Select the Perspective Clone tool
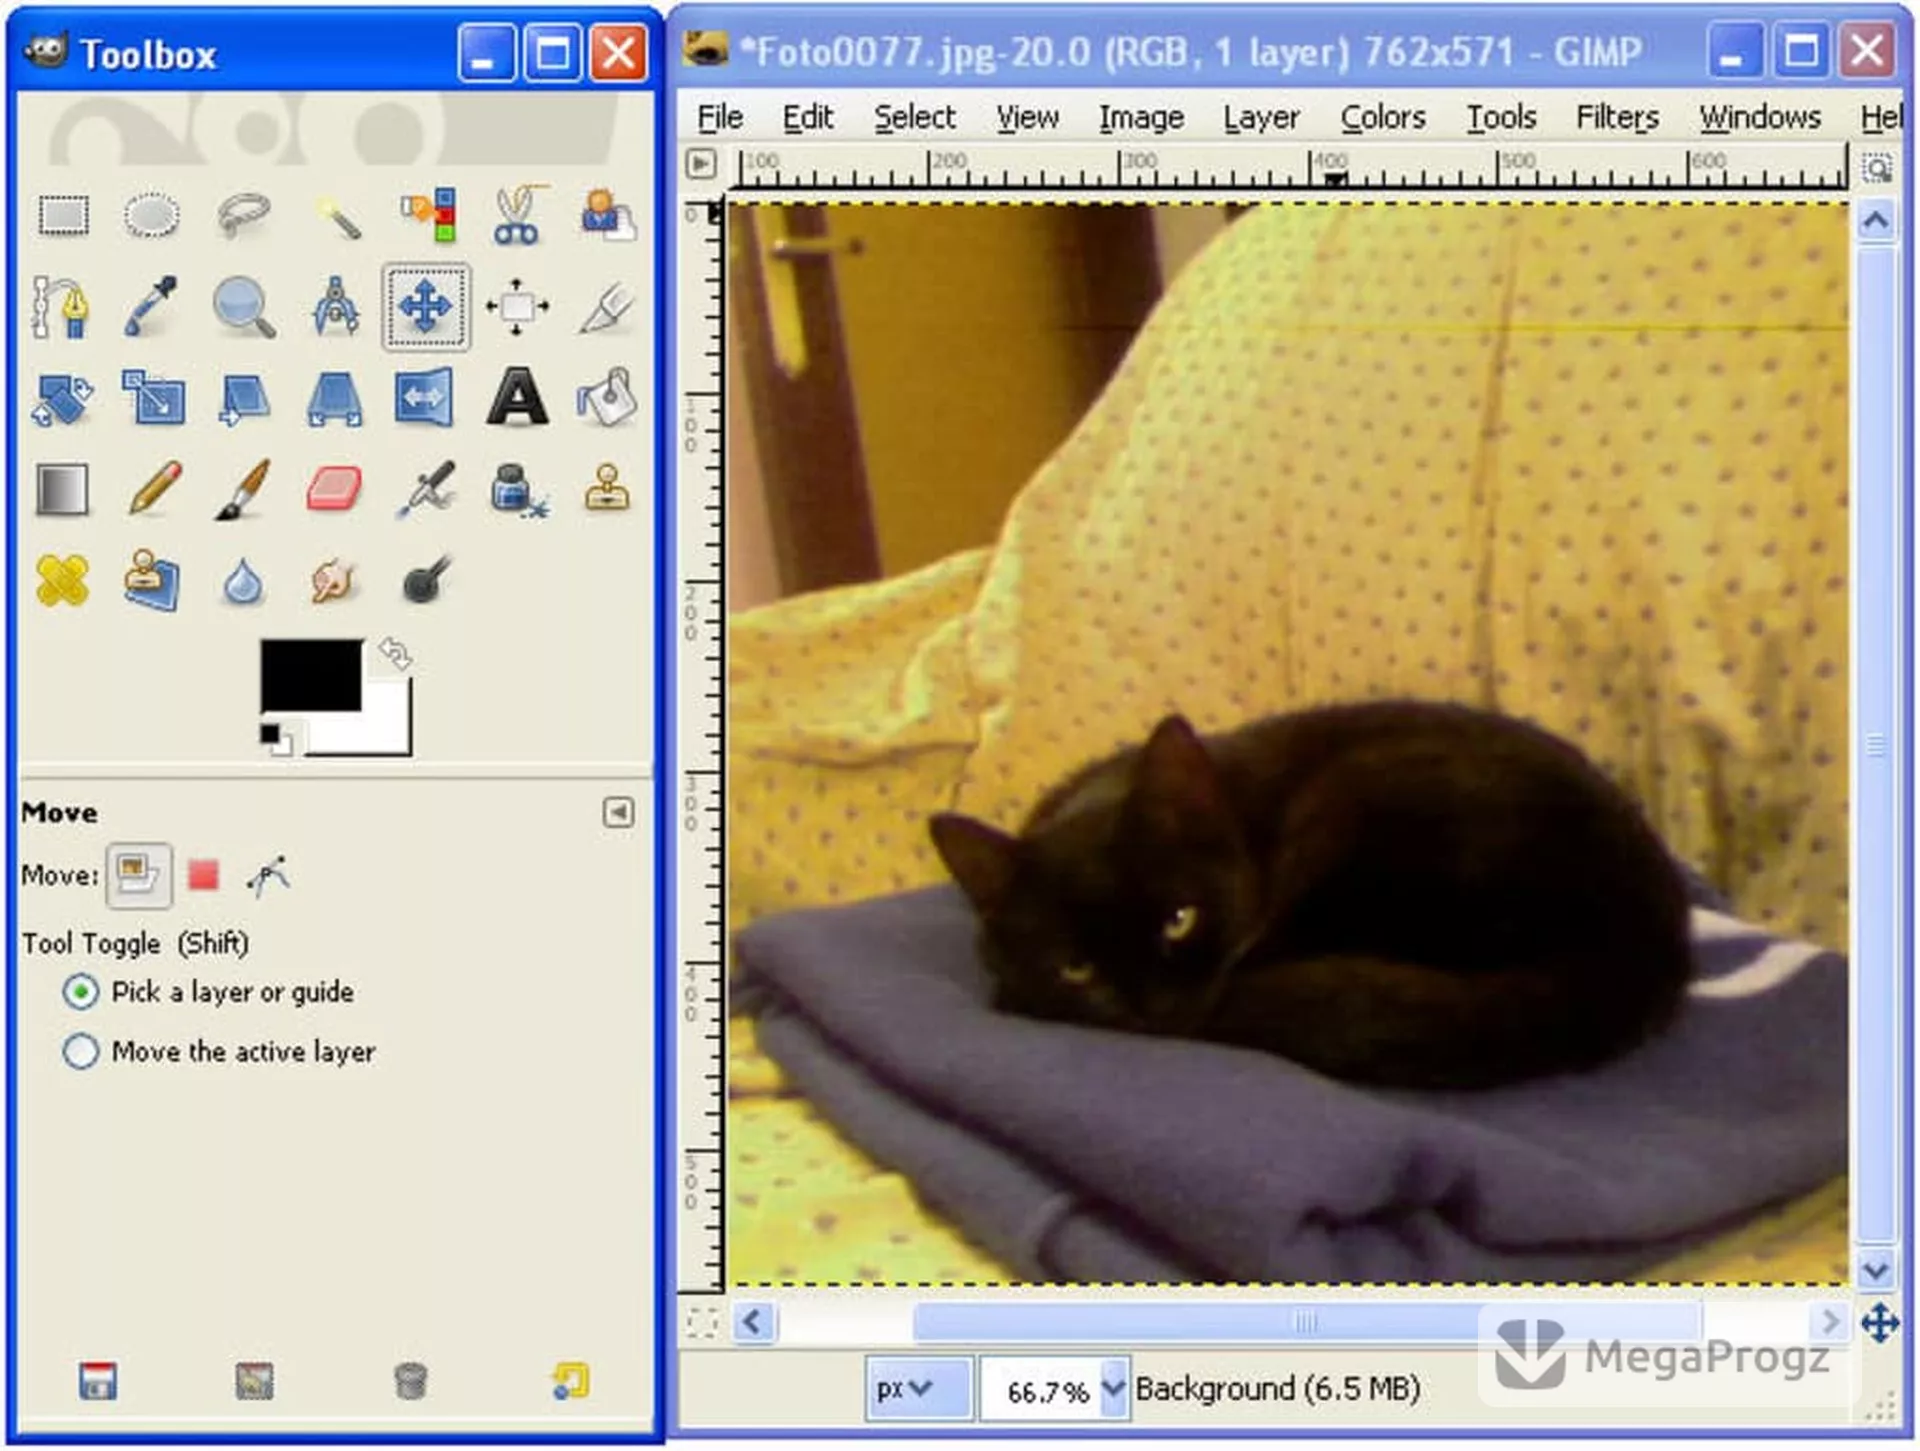The image size is (1920, 1451). point(152,580)
